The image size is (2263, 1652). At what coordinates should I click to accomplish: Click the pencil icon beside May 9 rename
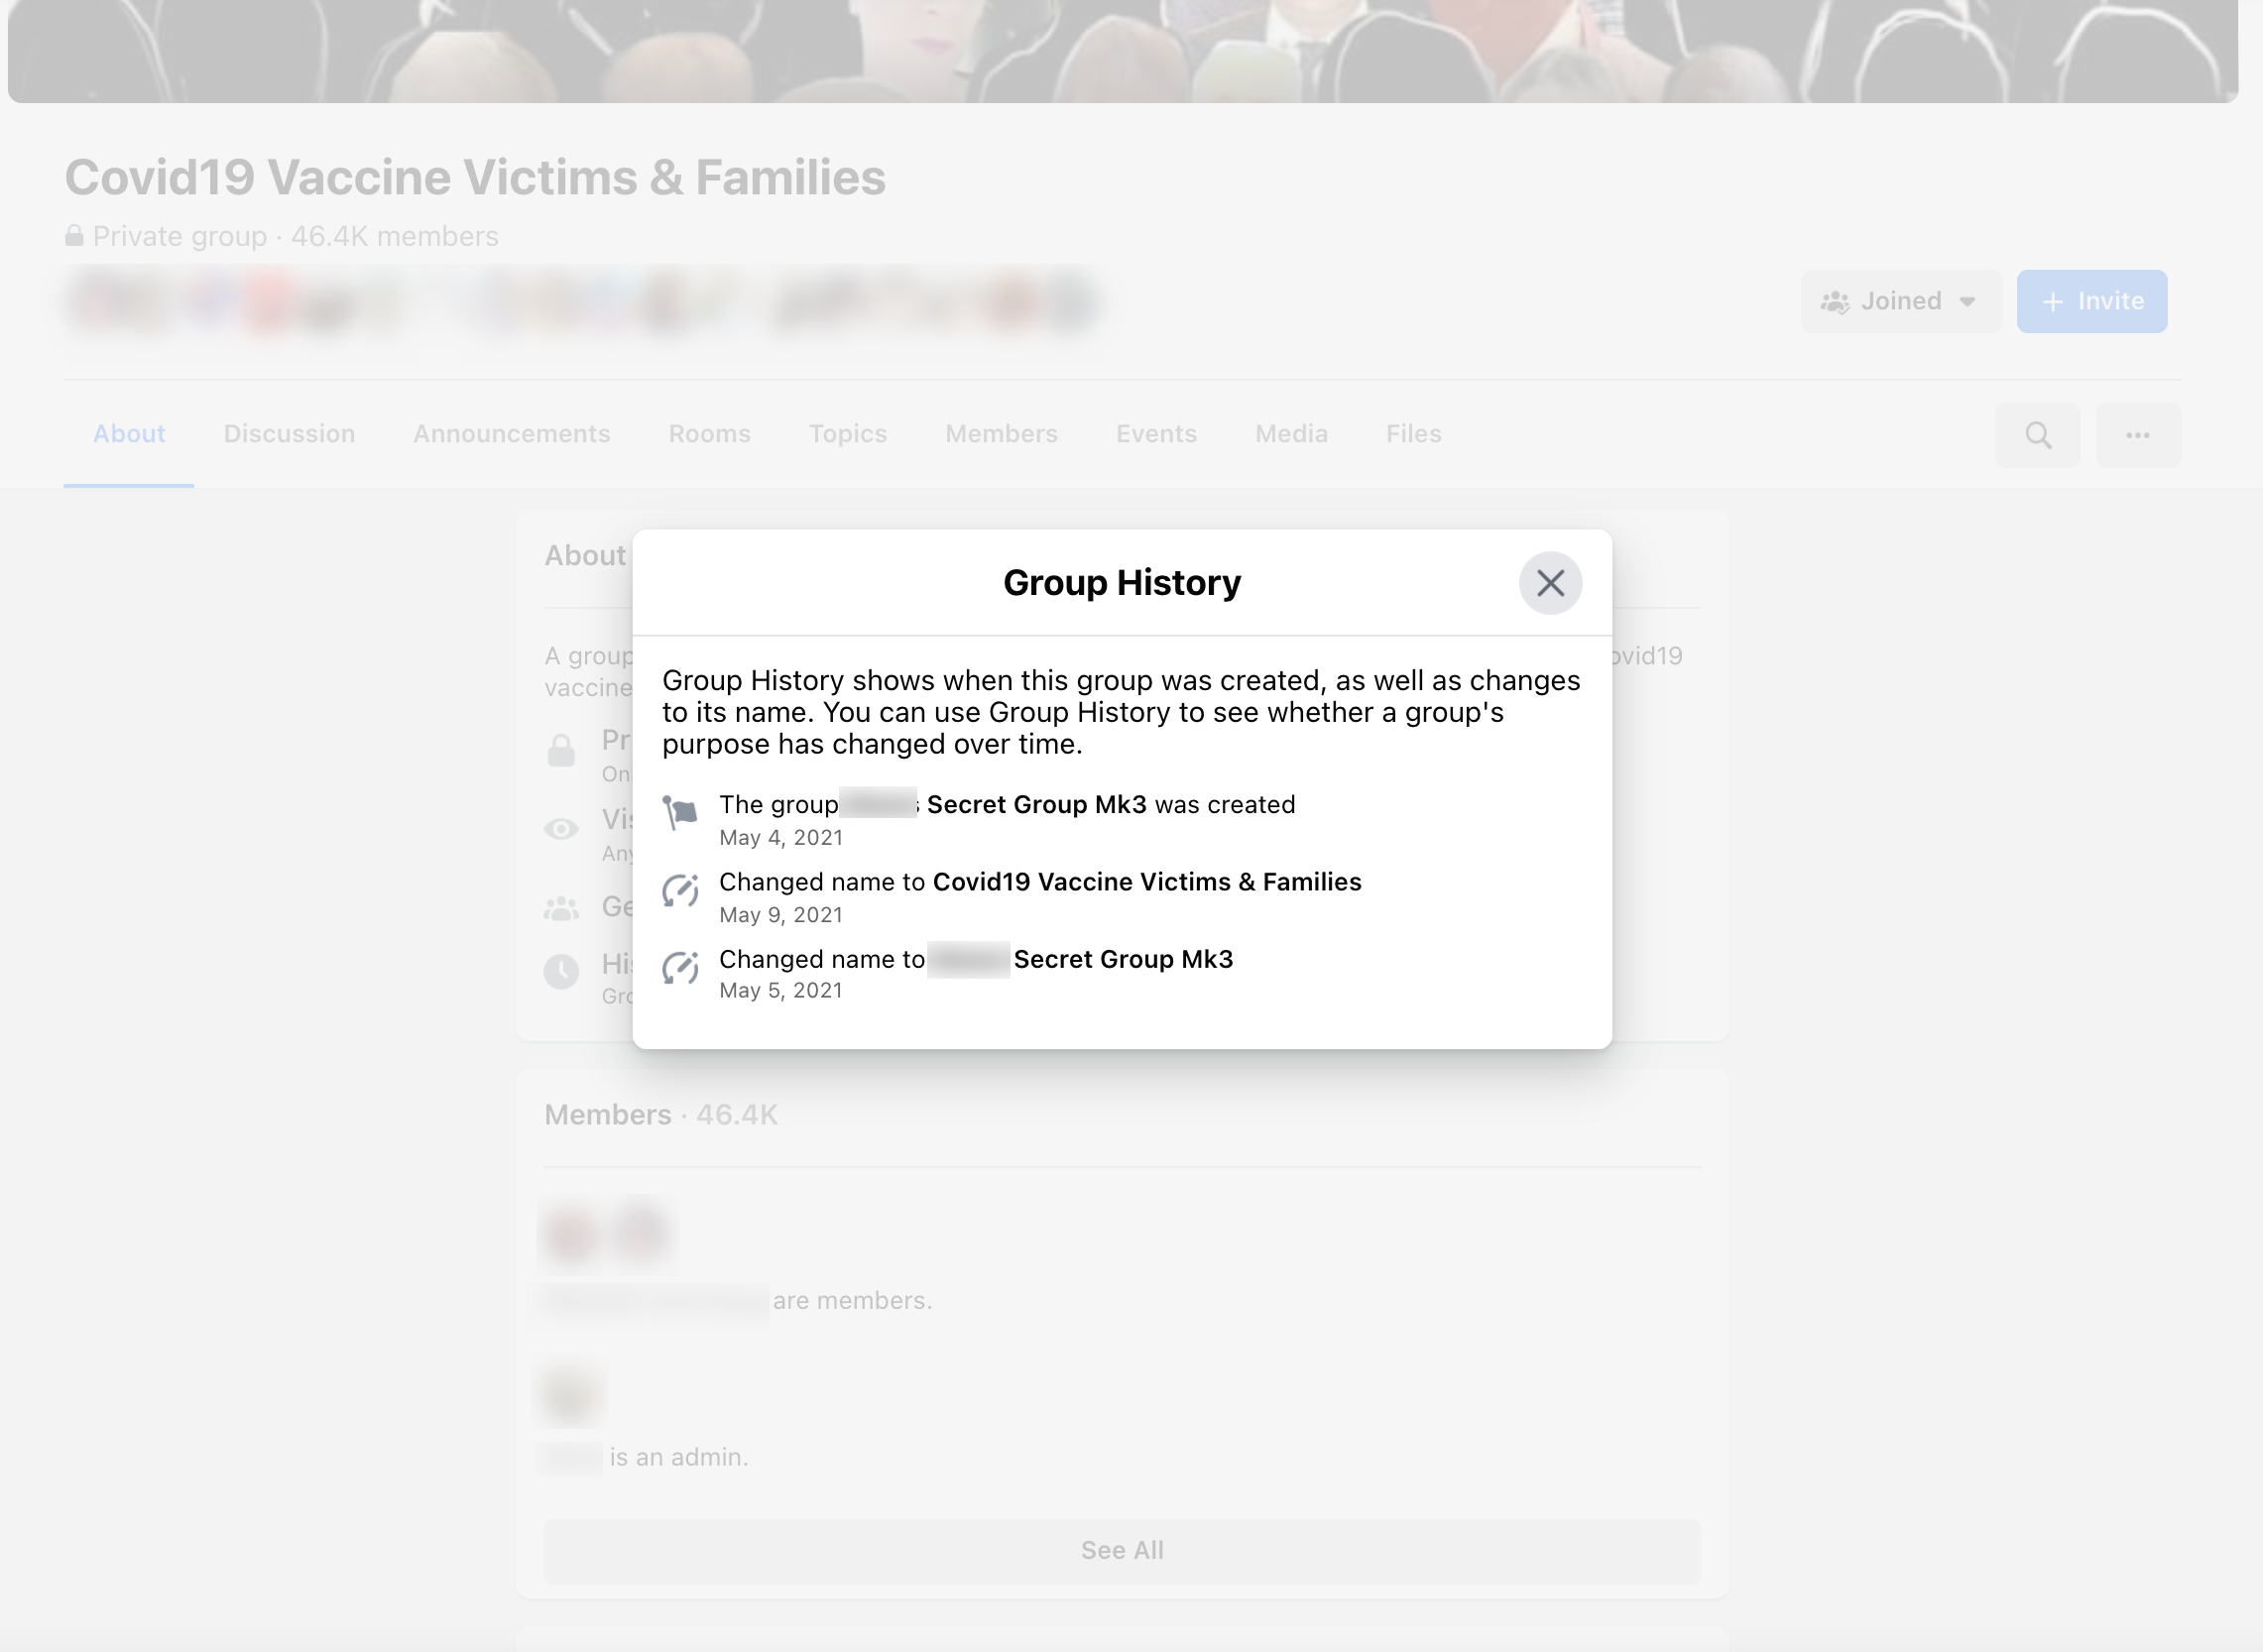point(680,890)
